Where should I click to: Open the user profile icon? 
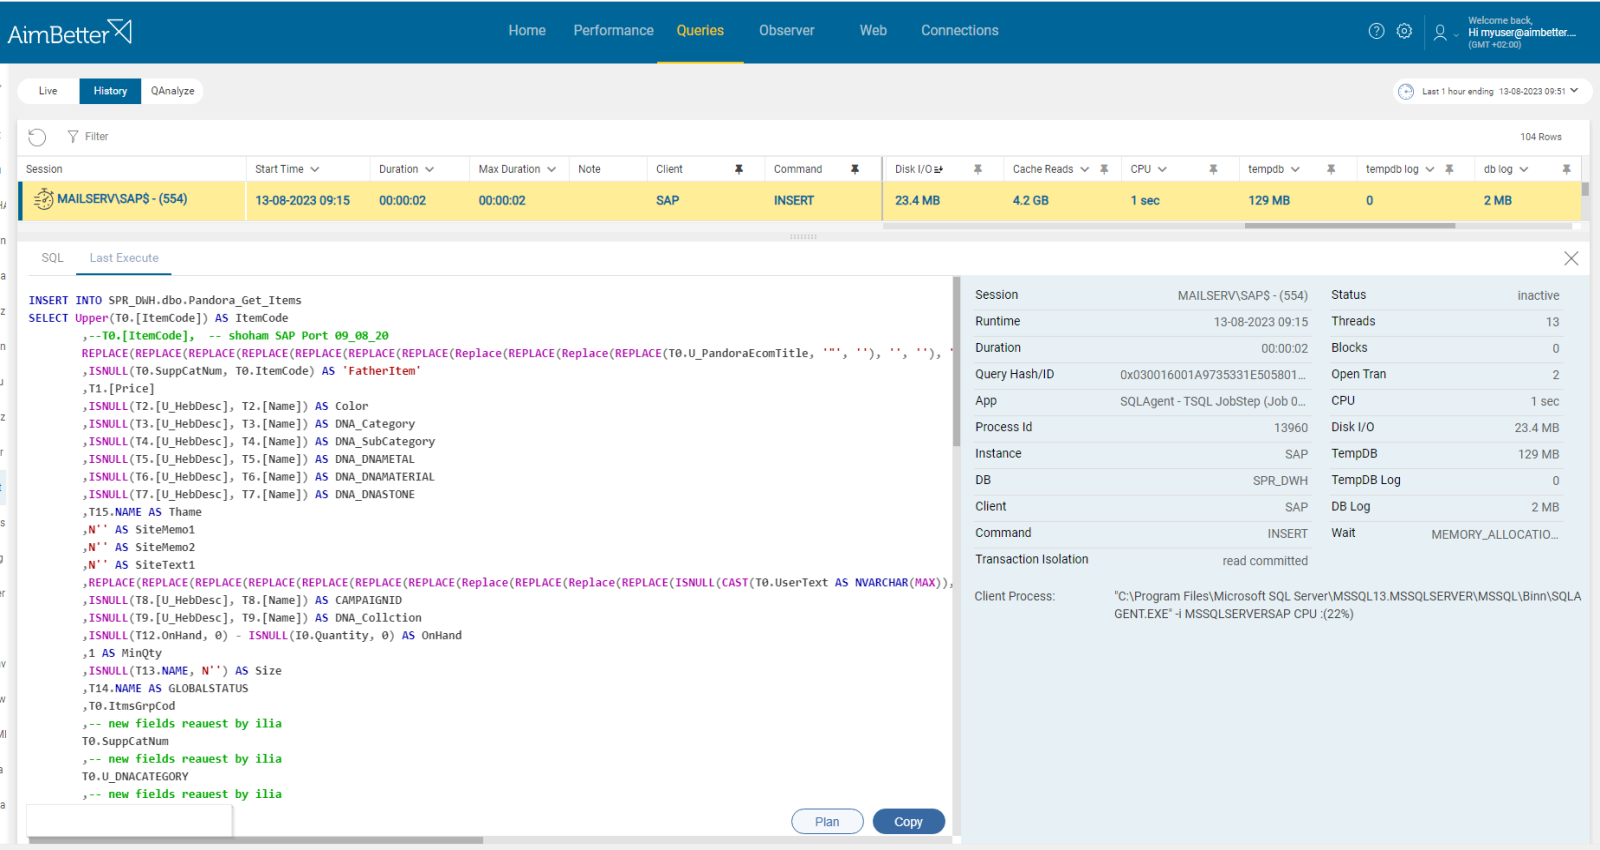[1440, 32]
